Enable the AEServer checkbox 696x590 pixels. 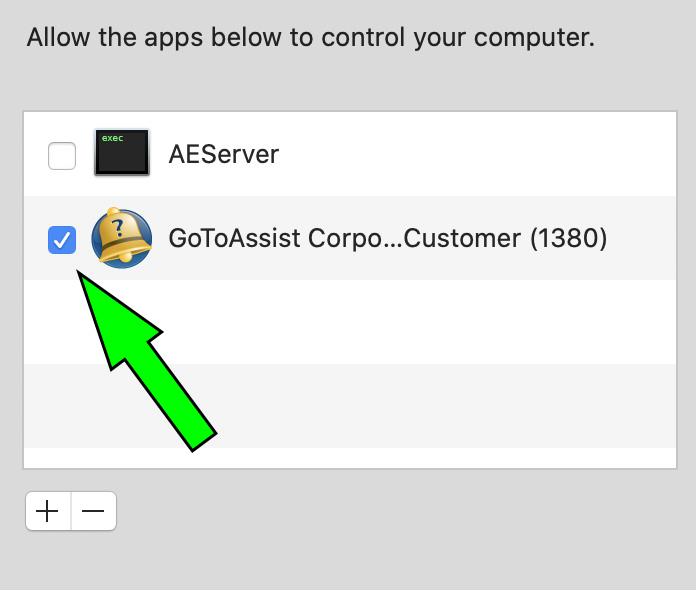[62, 156]
